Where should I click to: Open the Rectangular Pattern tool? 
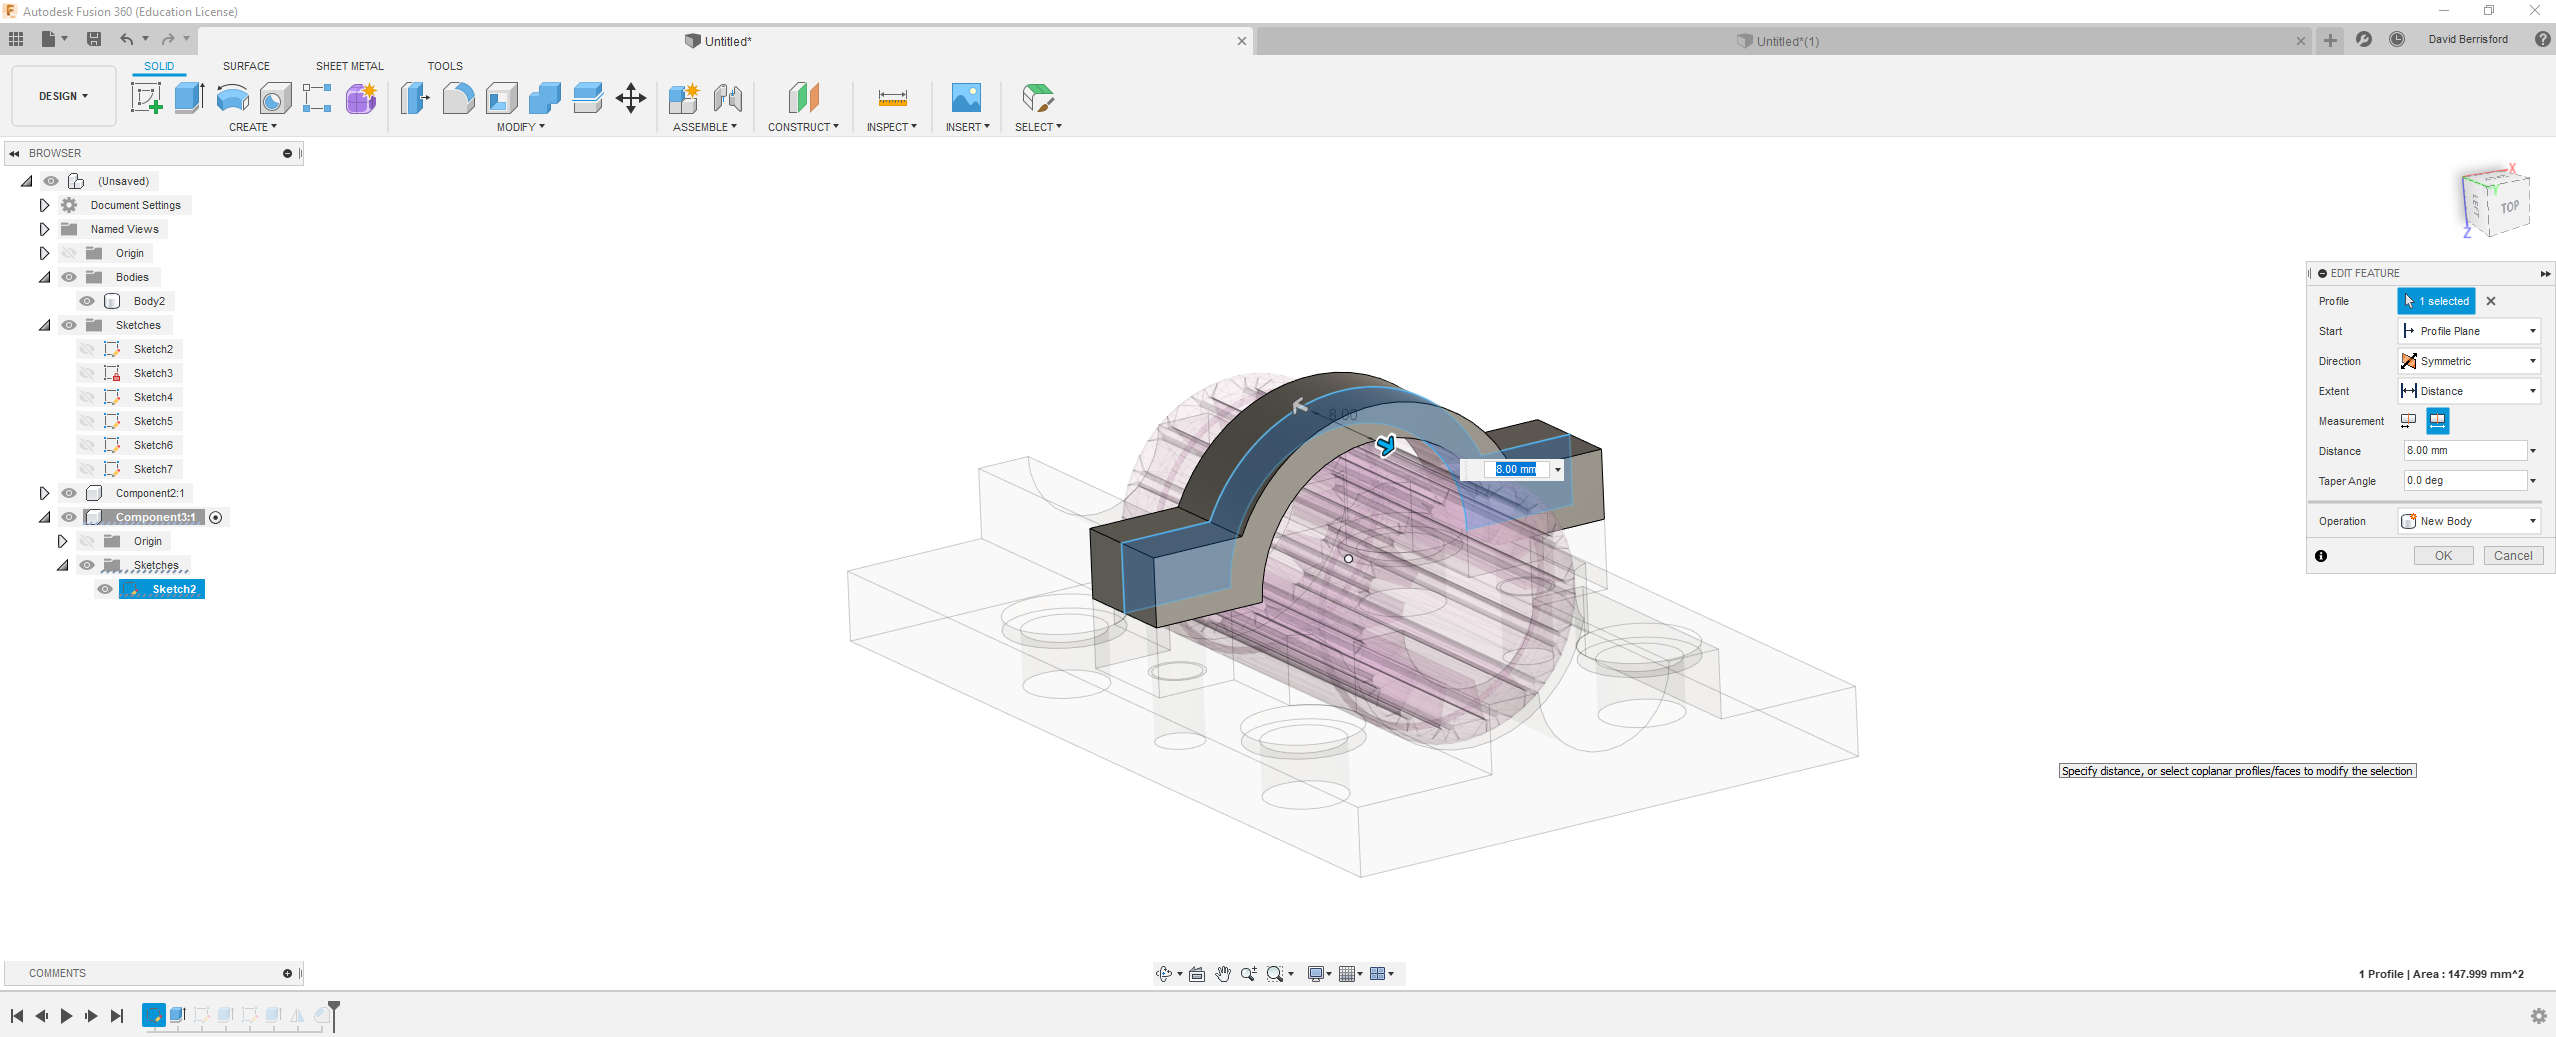pos(317,98)
